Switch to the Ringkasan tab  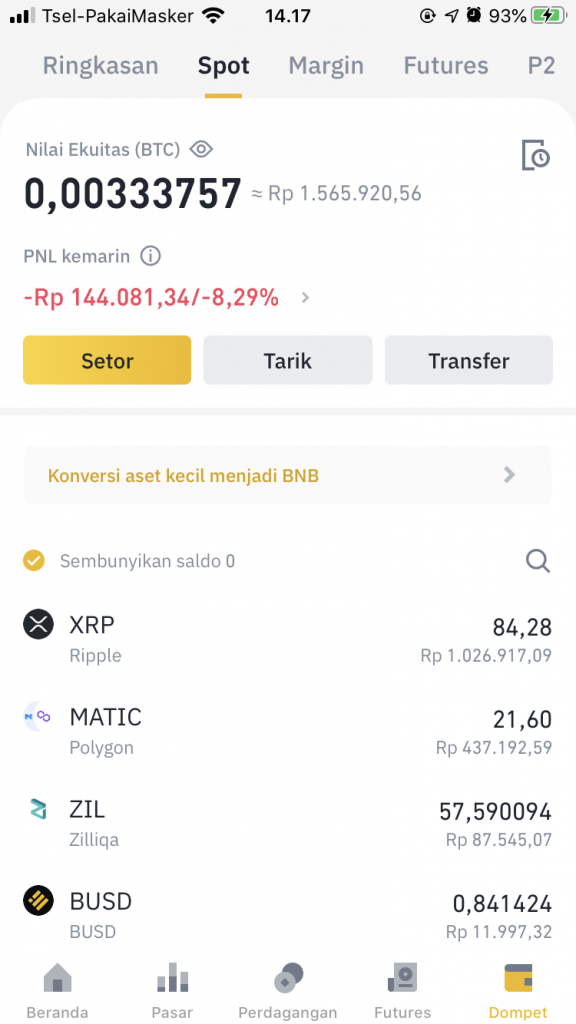coord(101,66)
